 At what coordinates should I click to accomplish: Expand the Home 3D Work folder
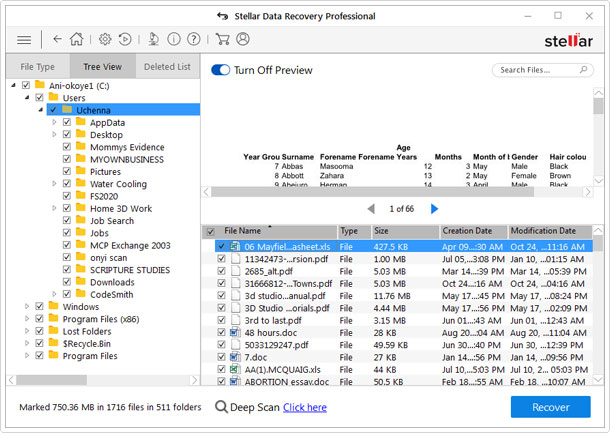[x=54, y=208]
